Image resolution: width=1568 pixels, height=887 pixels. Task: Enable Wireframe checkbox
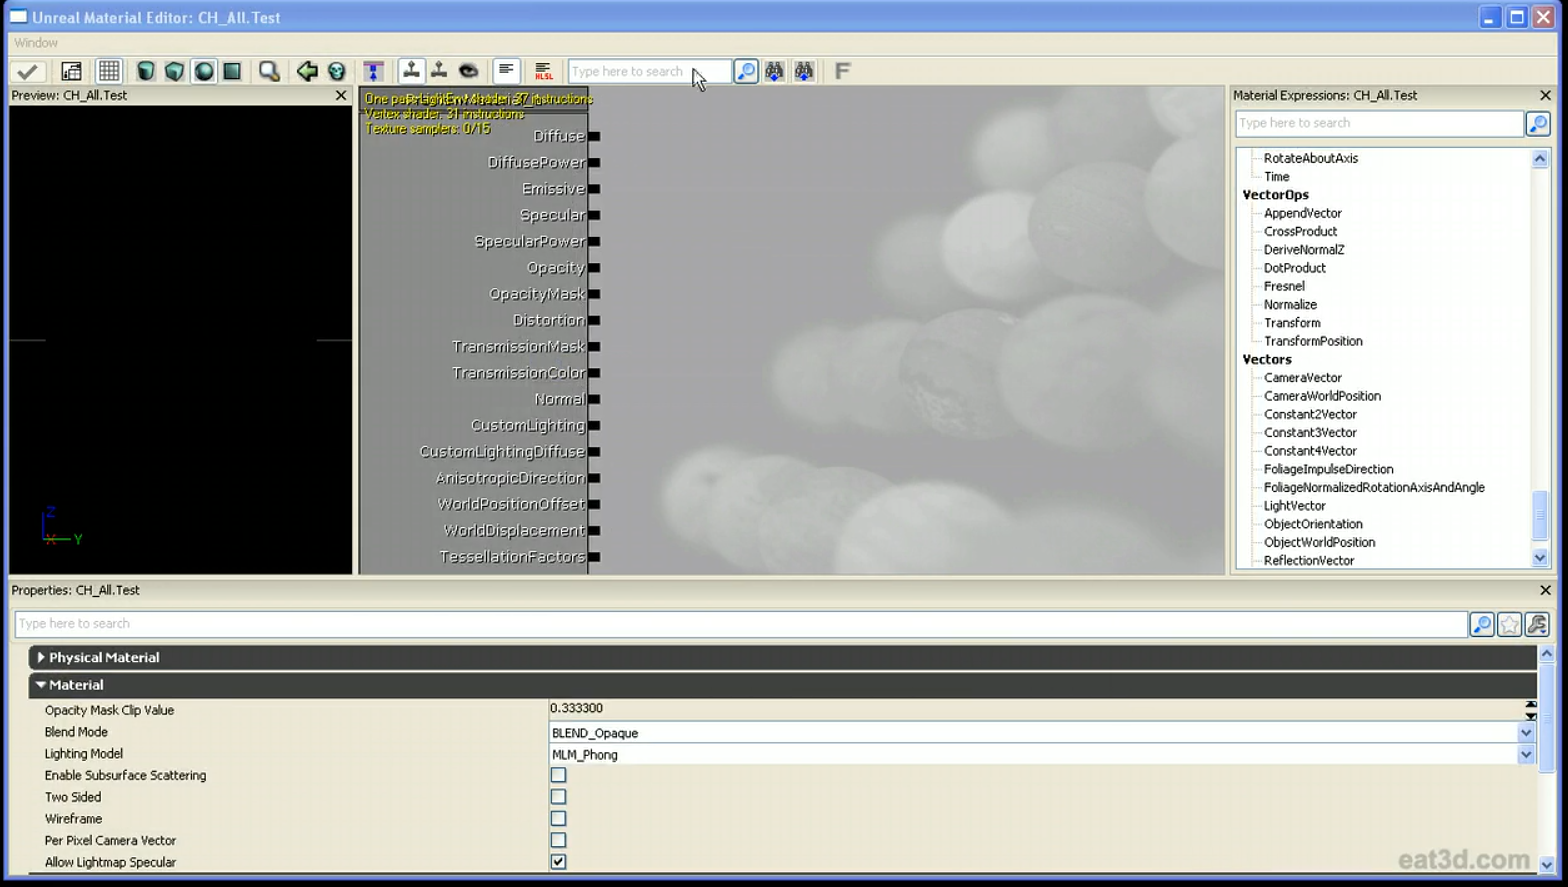[x=558, y=819]
